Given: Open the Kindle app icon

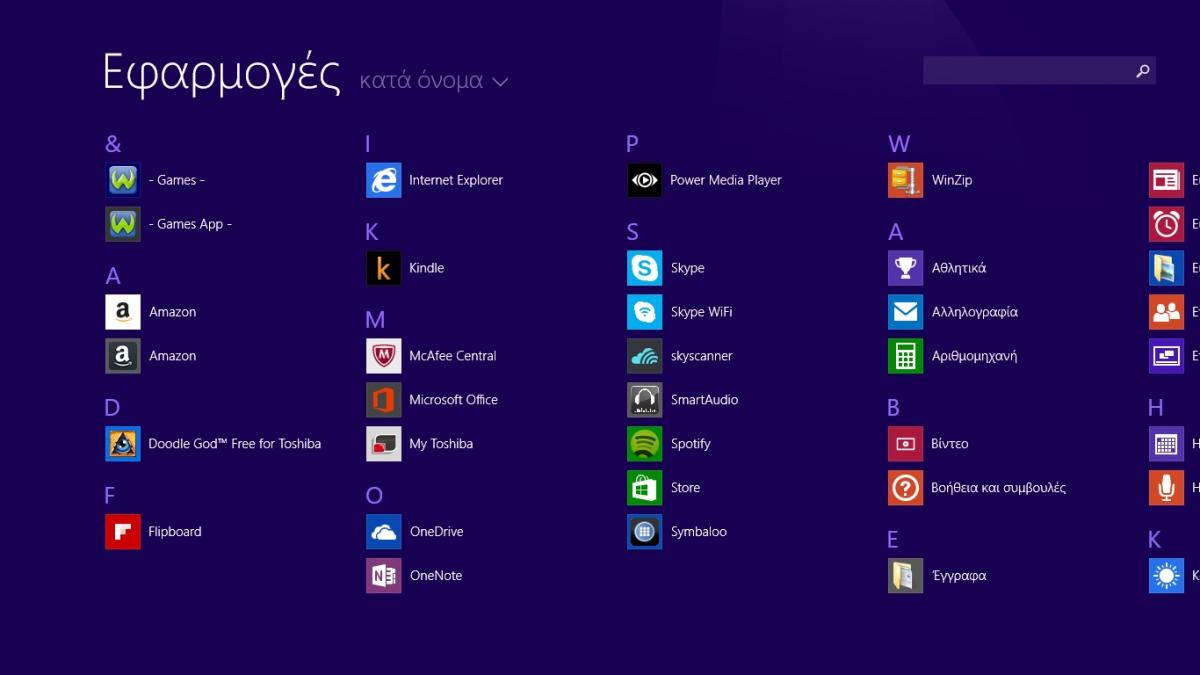Looking at the screenshot, I should click(384, 268).
